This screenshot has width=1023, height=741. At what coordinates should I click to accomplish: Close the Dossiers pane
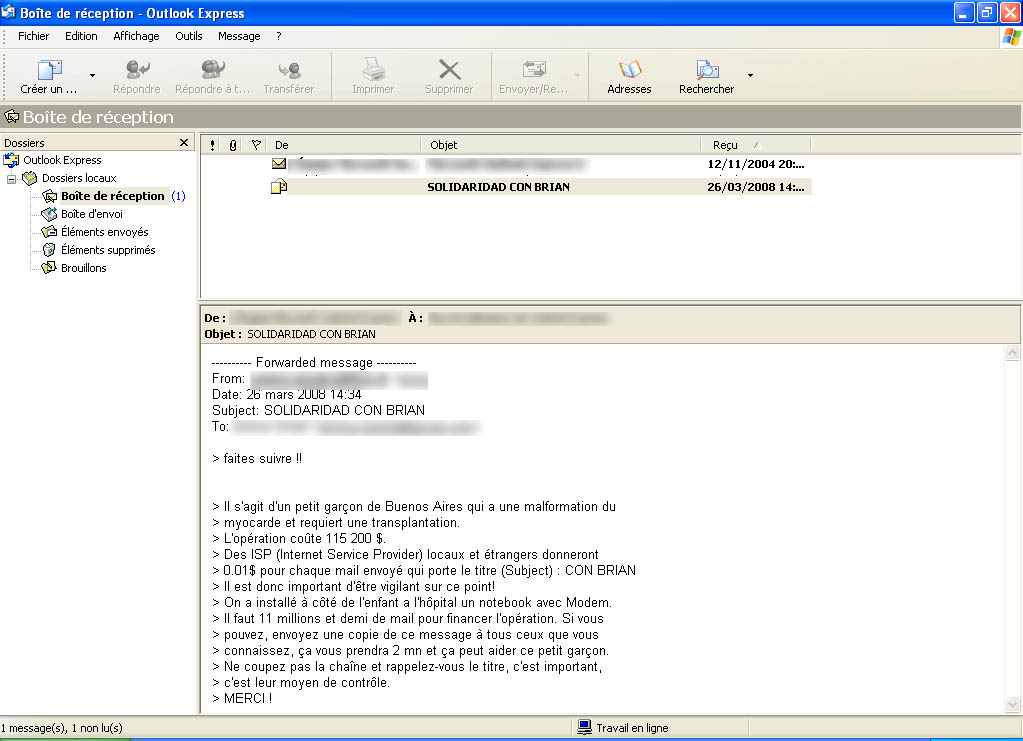click(184, 142)
